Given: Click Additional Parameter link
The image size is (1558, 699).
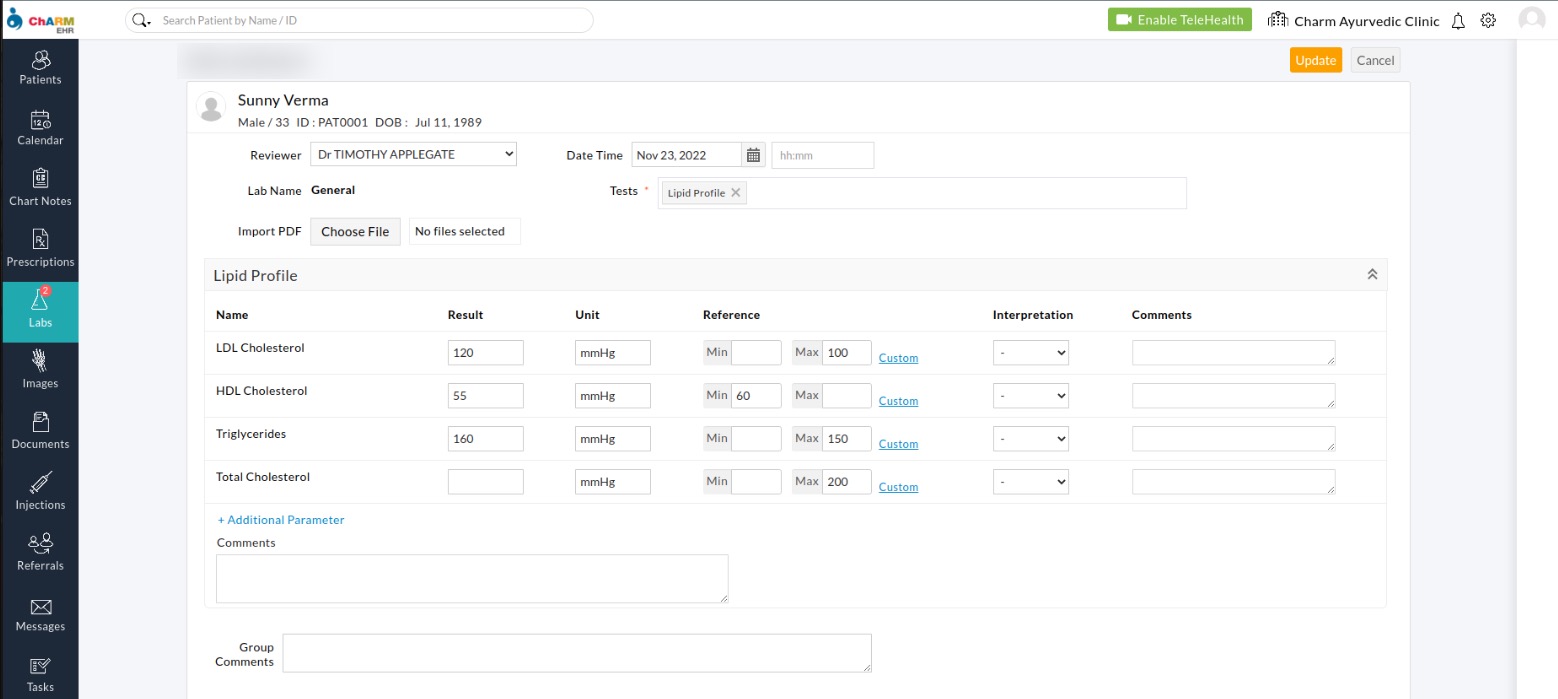Looking at the screenshot, I should pyautogui.click(x=280, y=519).
